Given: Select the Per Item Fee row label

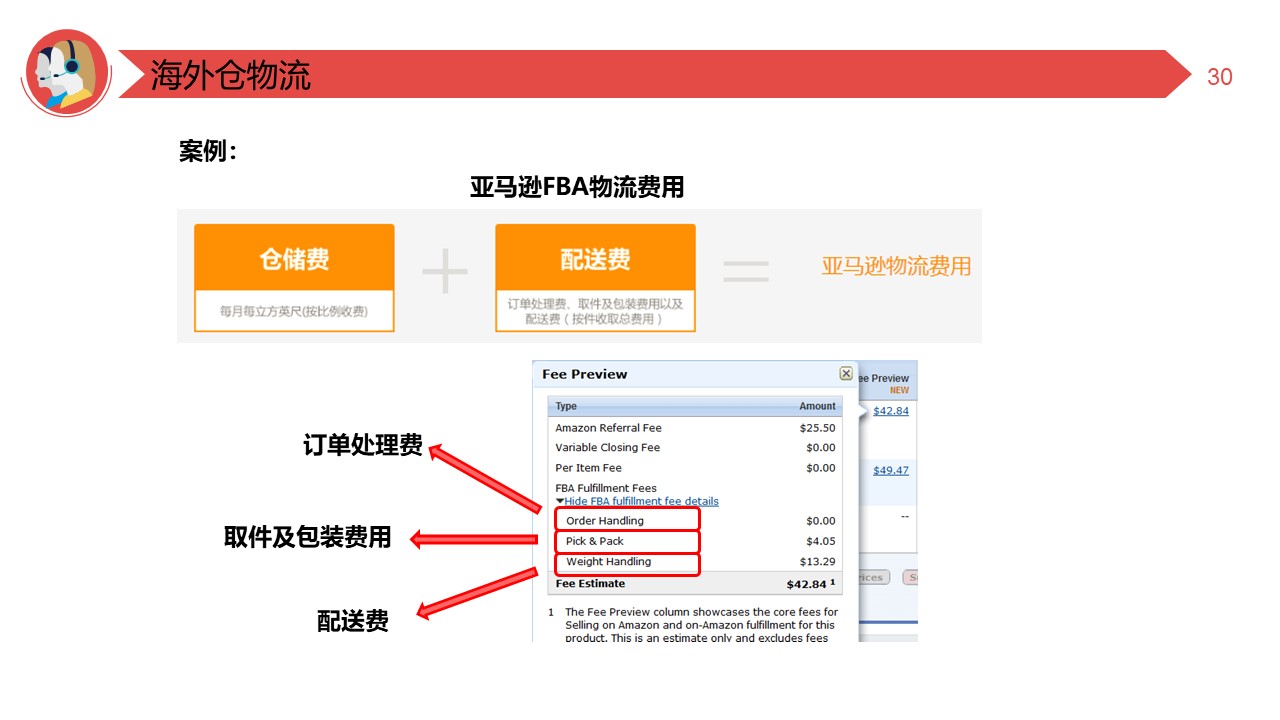Looking at the screenshot, I should pyautogui.click(x=588, y=468).
